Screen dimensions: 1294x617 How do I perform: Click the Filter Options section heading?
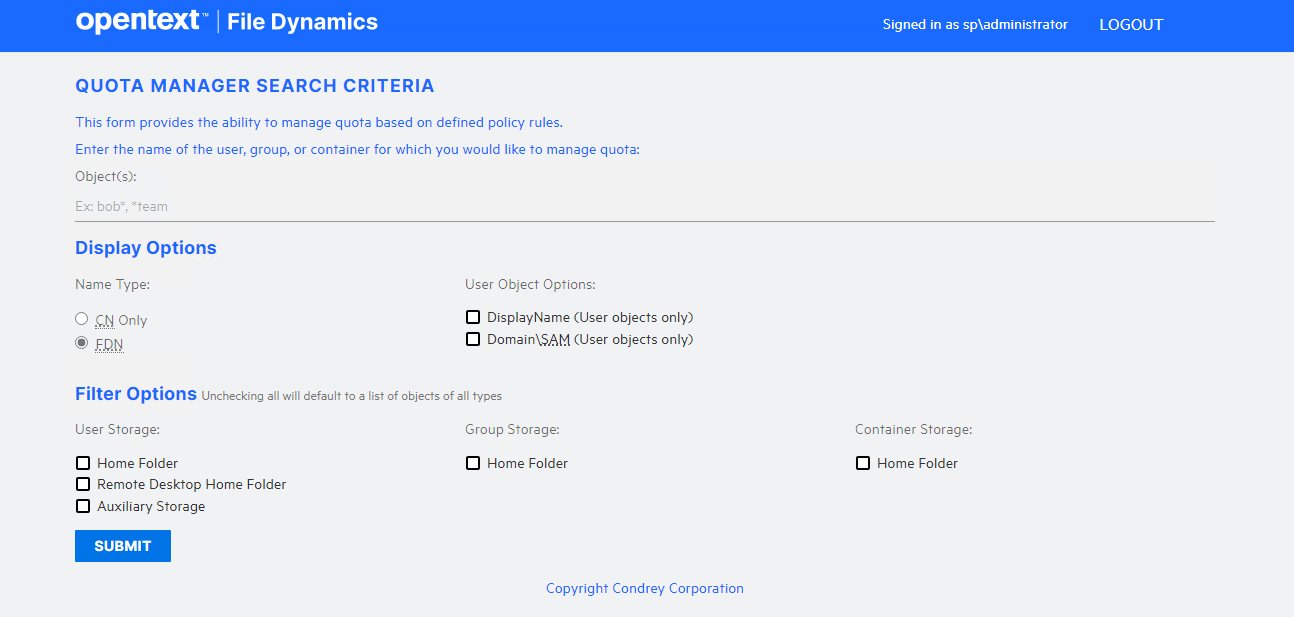tap(136, 394)
